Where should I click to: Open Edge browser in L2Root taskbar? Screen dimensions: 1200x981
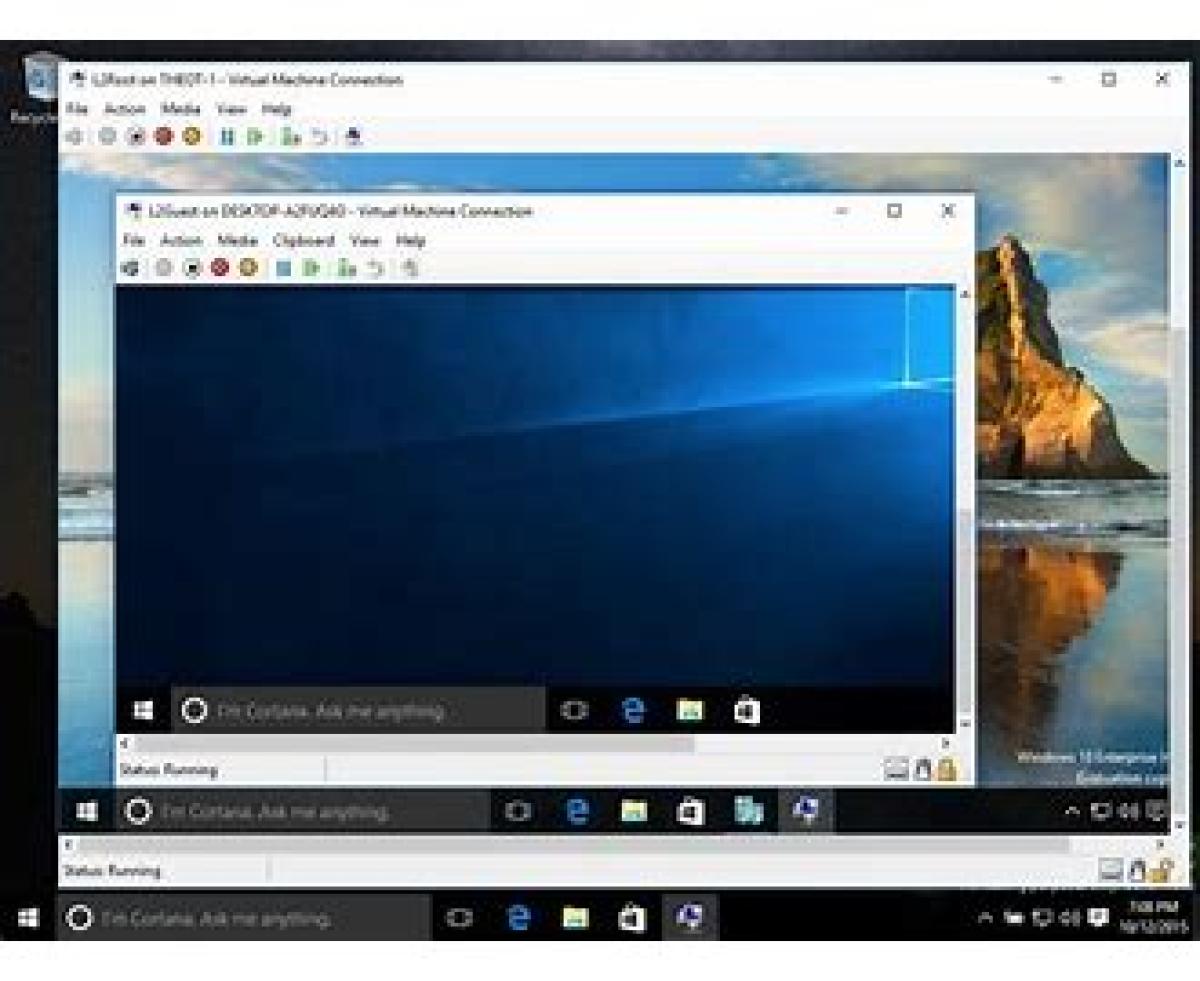[577, 811]
